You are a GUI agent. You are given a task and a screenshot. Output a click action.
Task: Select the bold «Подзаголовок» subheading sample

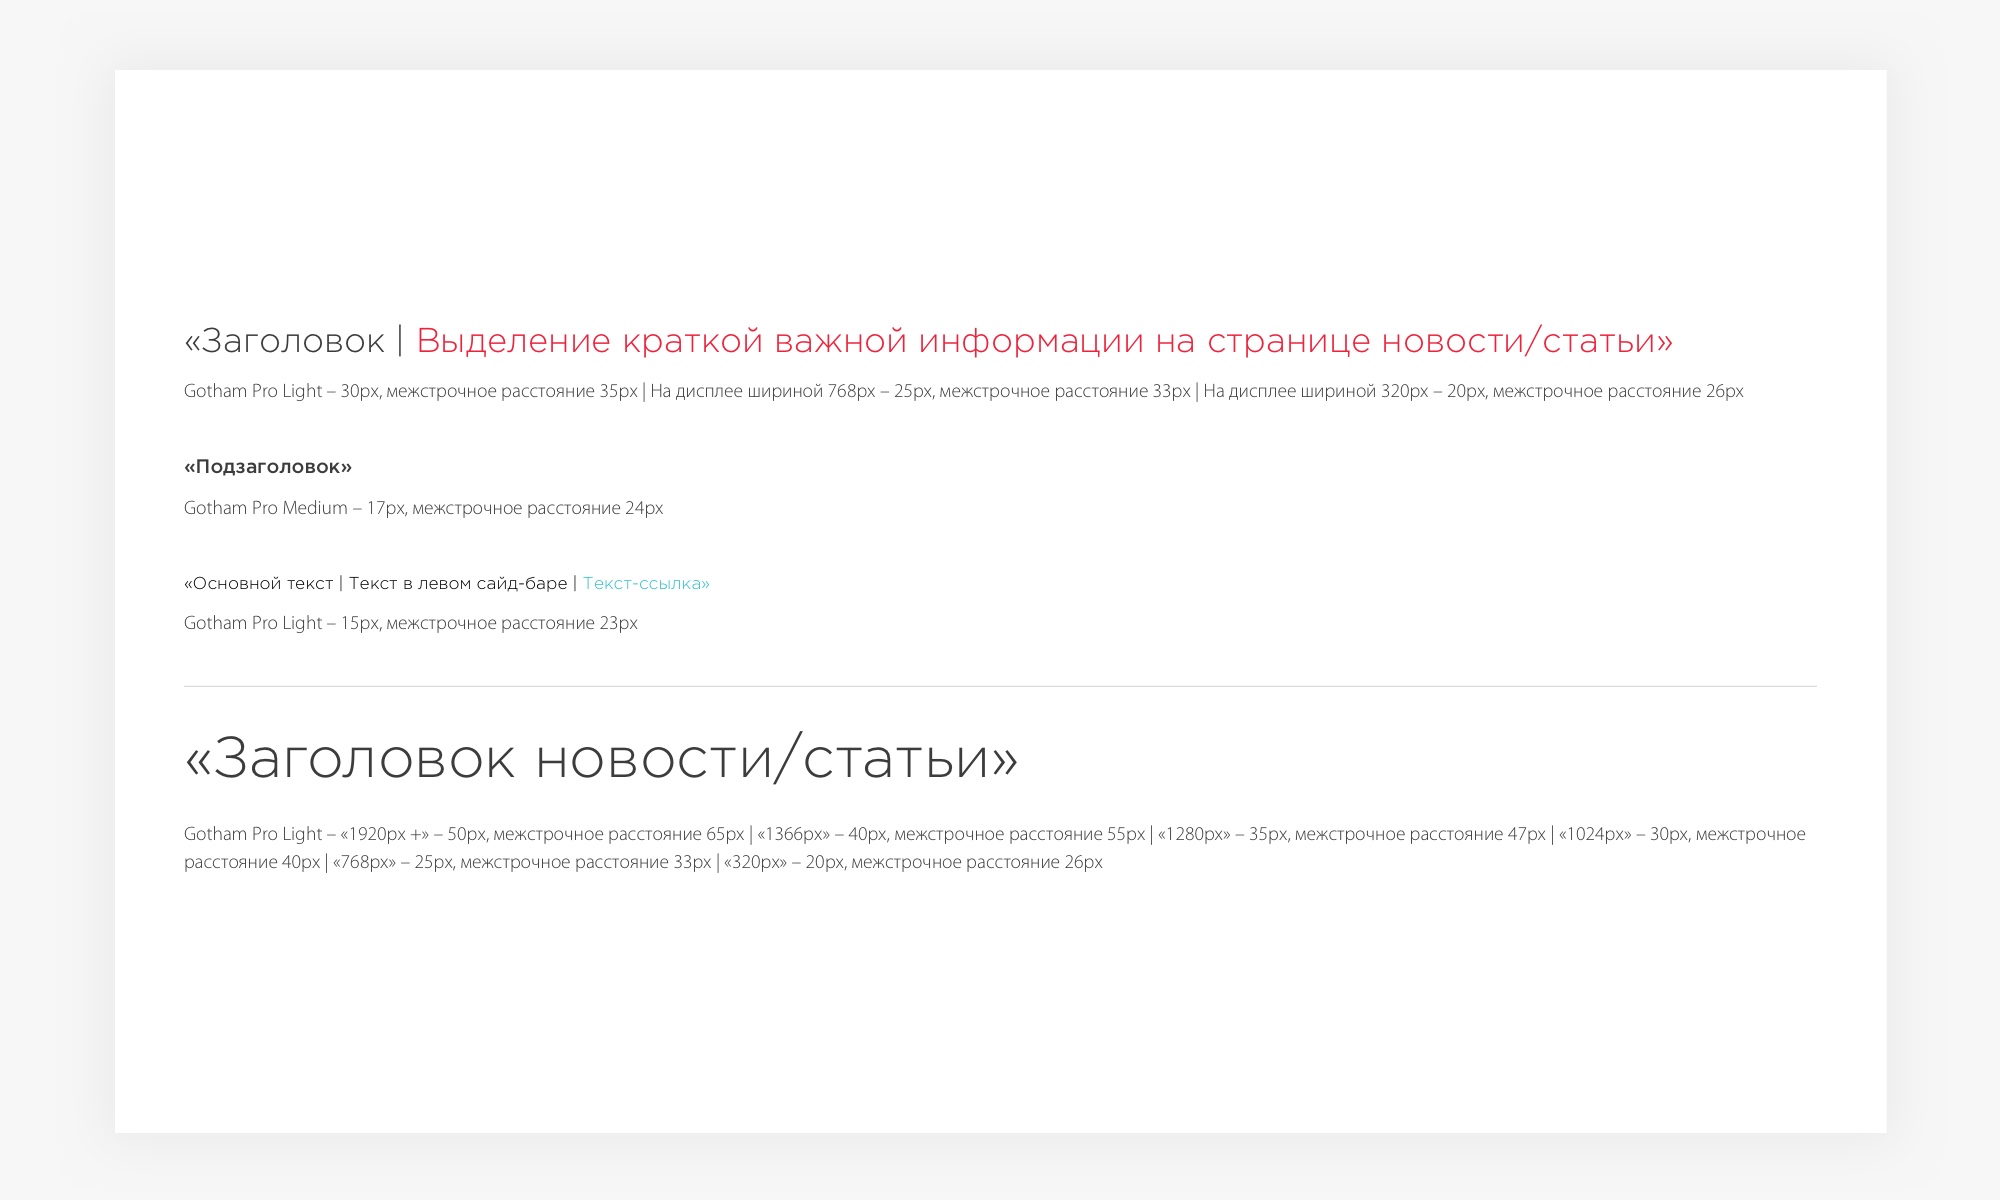(268, 467)
